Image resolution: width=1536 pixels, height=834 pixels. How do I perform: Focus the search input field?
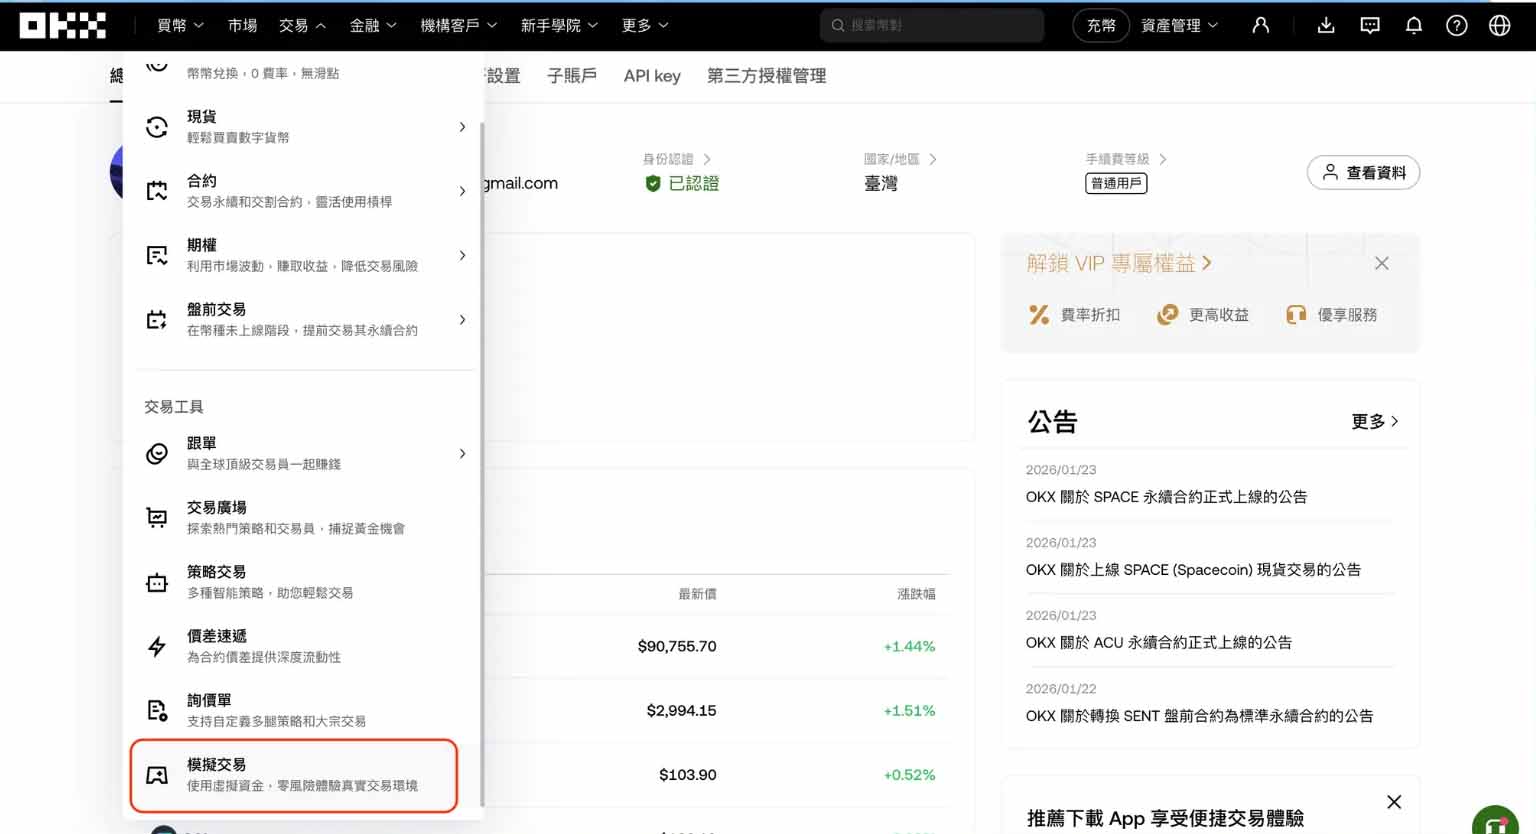[932, 25]
